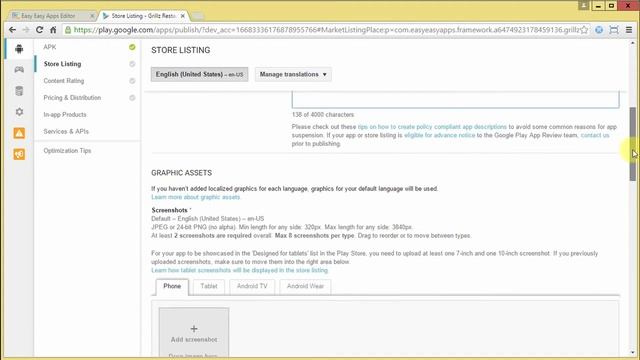
Task: Click the grey status circle next to Store Listing
Action: point(132,64)
